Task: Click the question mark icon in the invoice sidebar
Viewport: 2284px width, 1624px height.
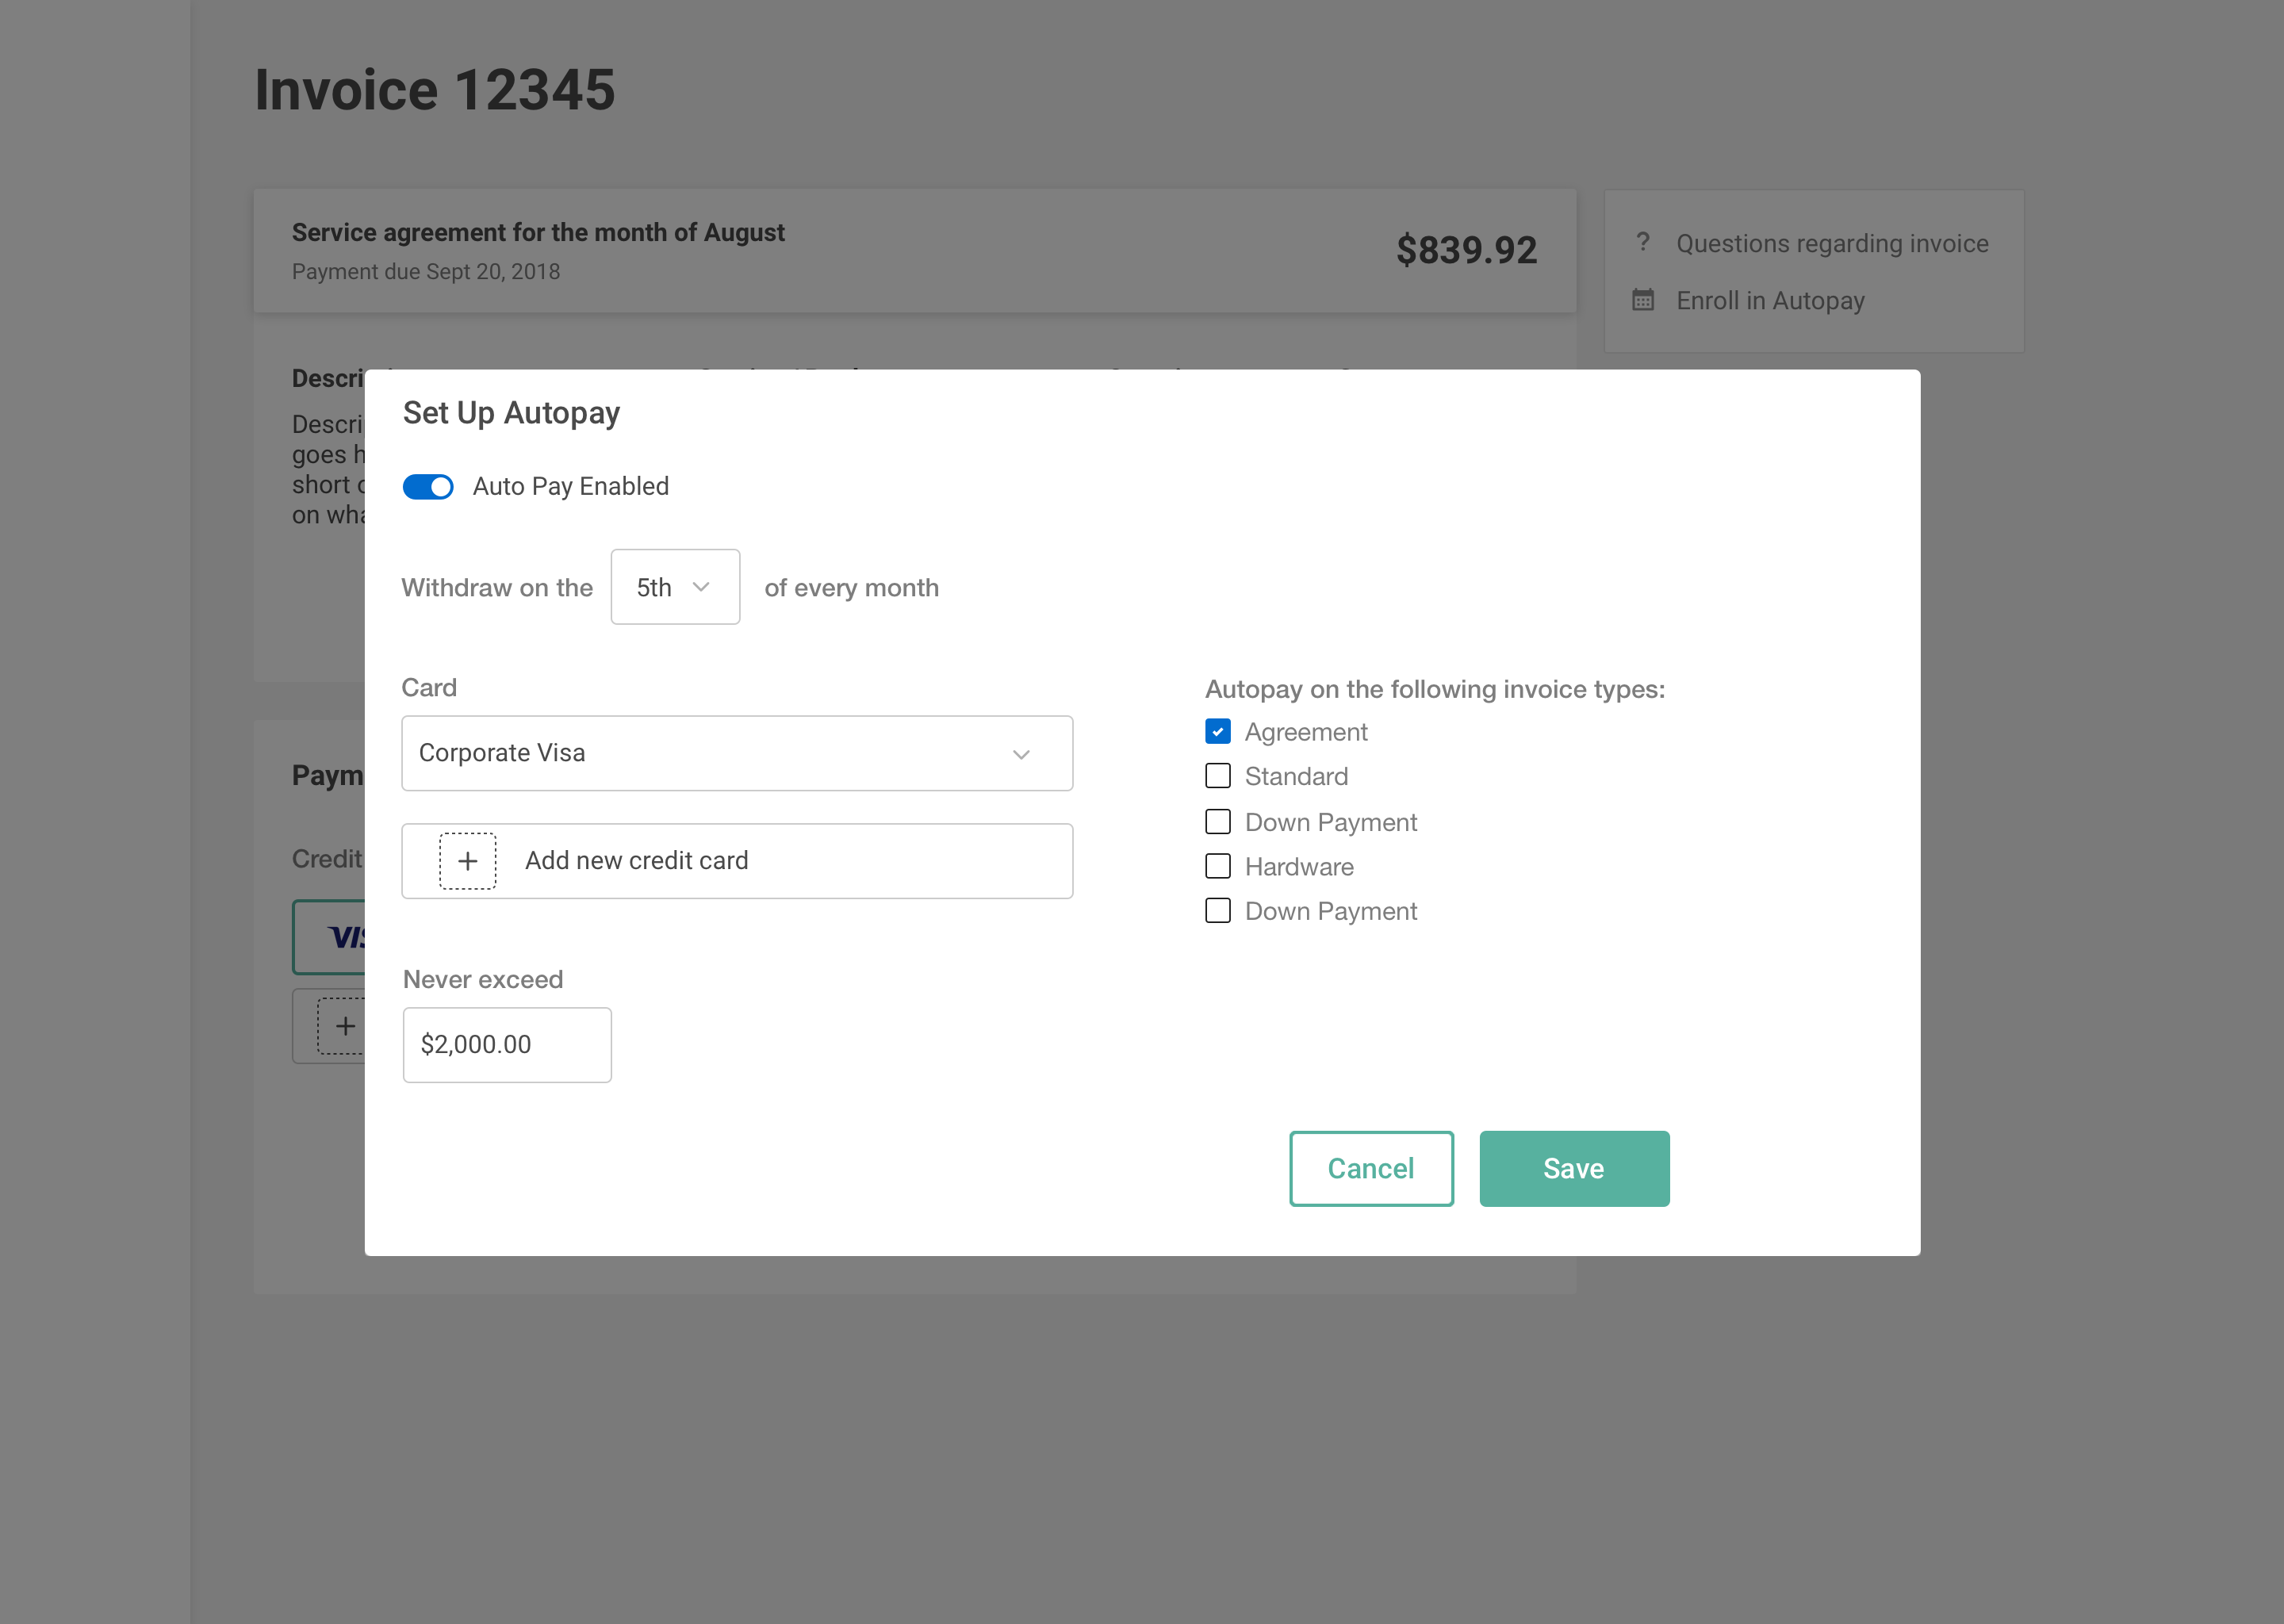Action: [x=1642, y=242]
